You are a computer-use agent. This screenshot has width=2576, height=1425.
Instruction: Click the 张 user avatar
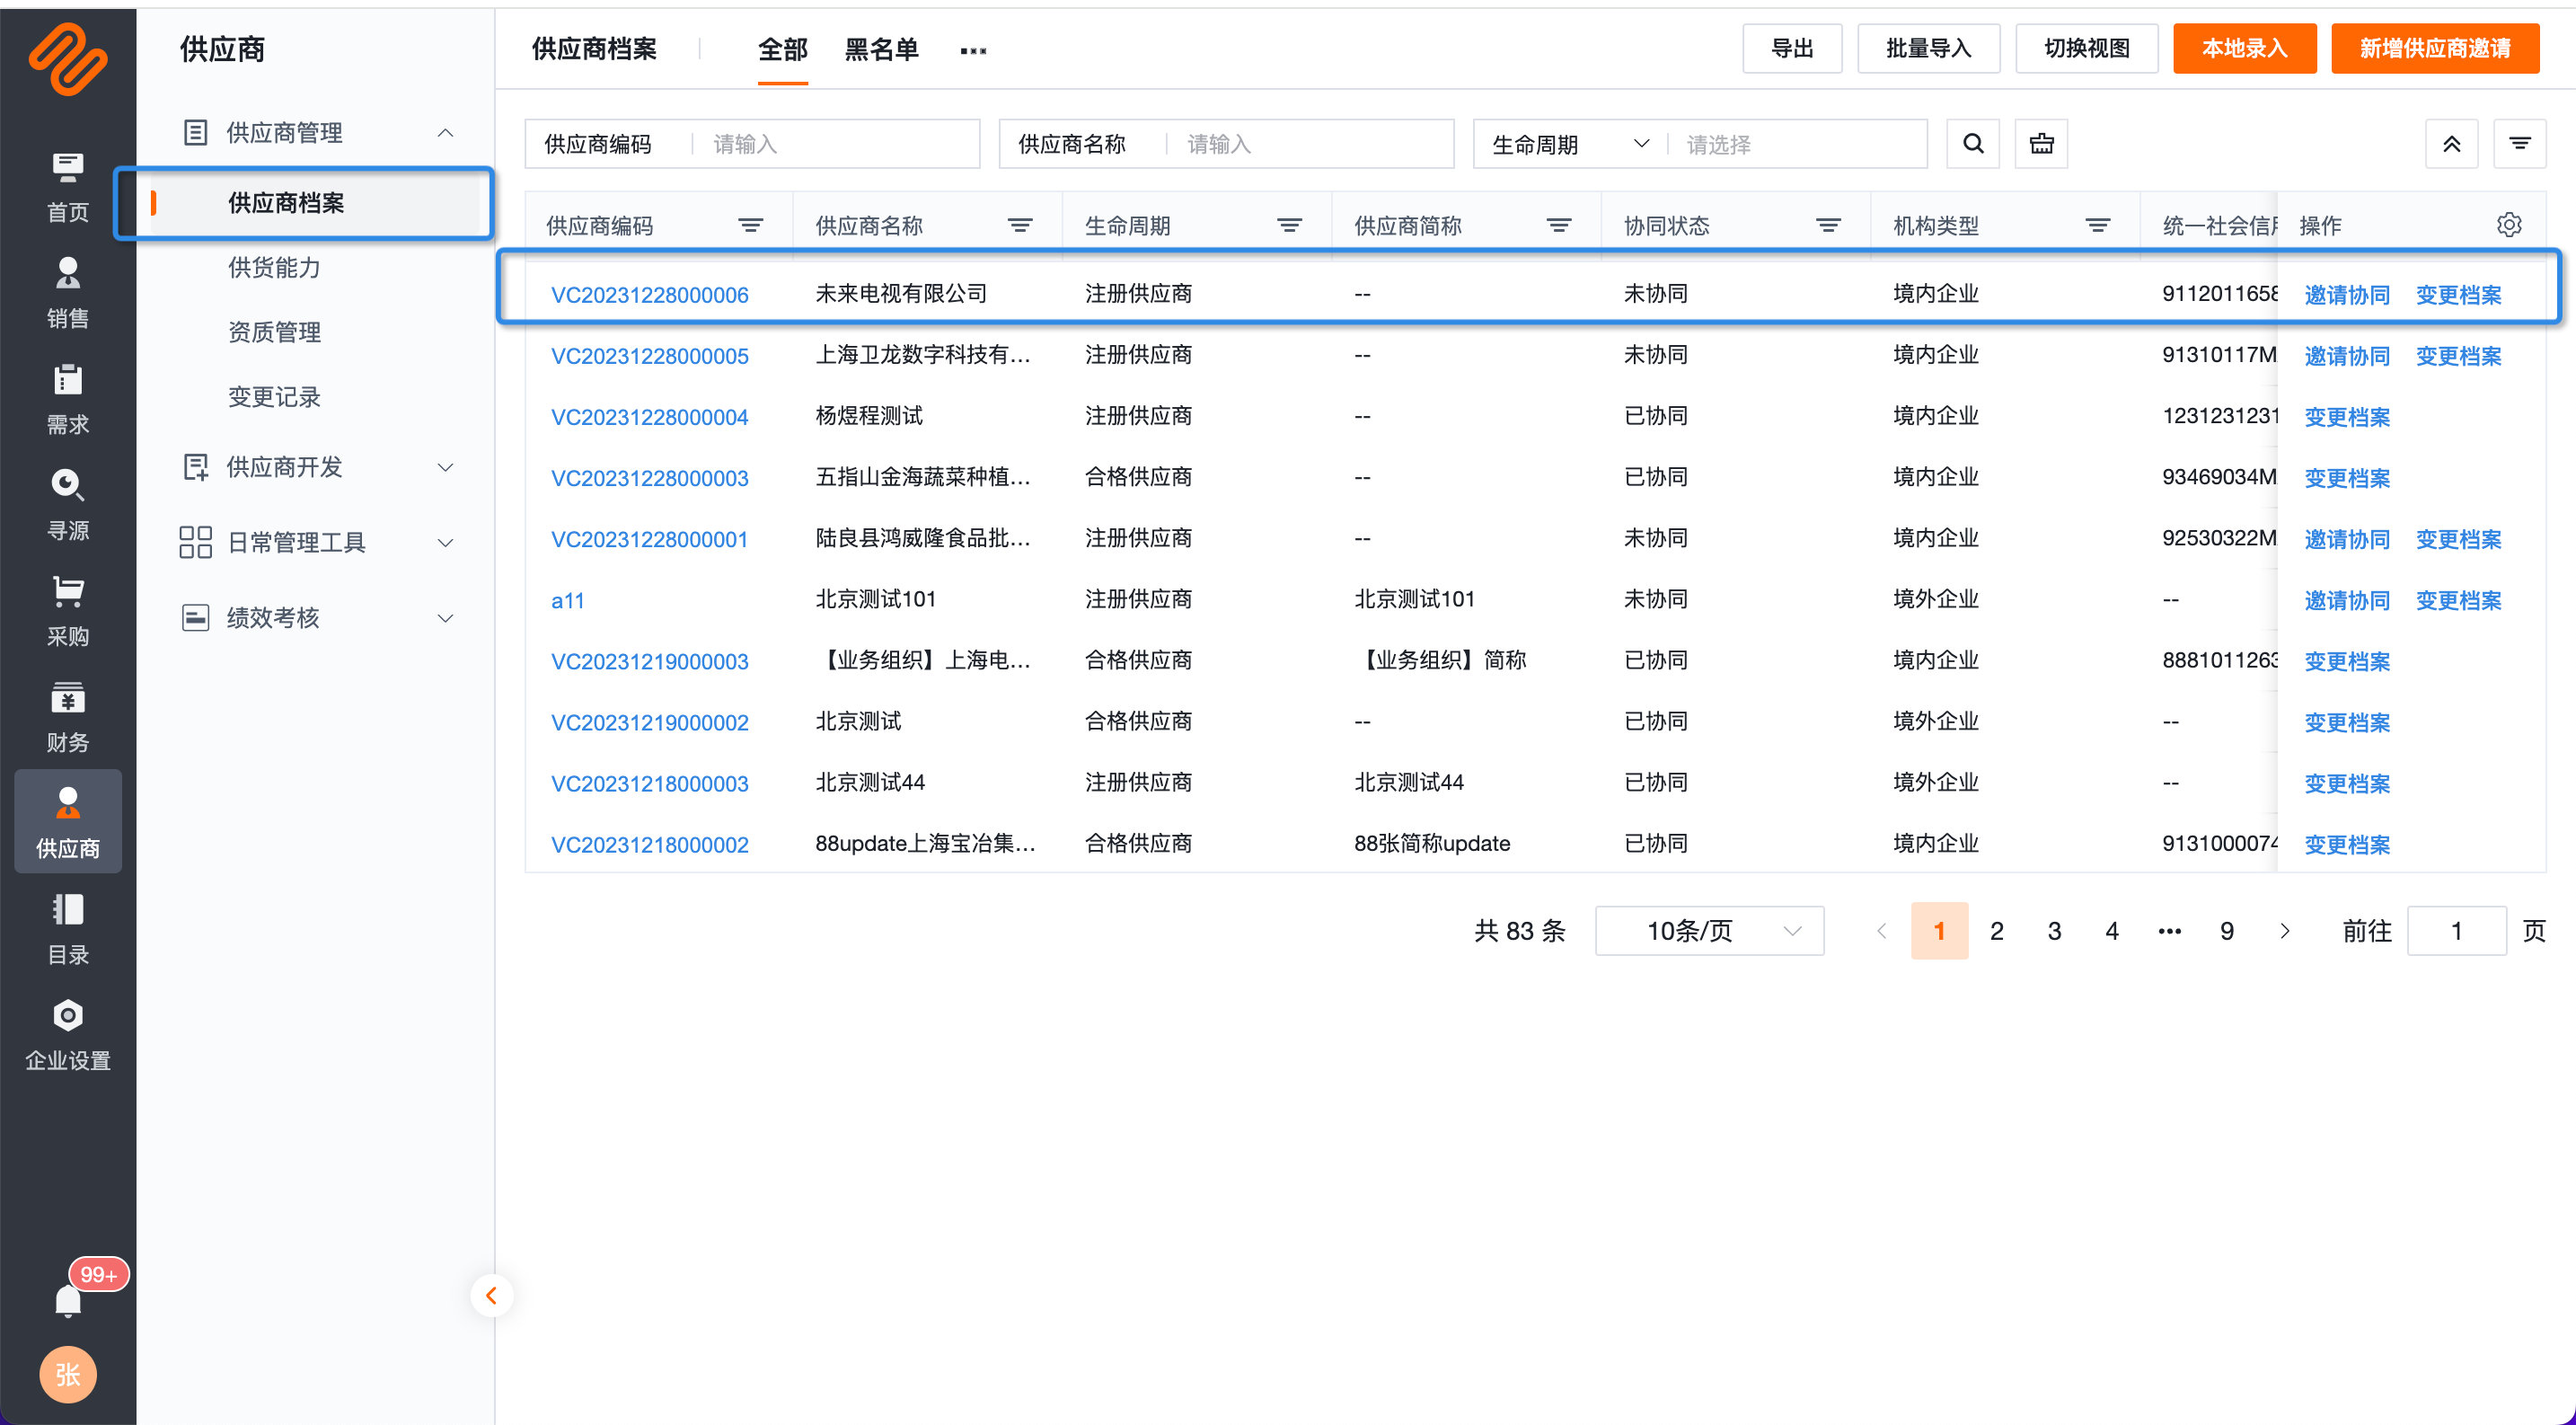[67, 1374]
